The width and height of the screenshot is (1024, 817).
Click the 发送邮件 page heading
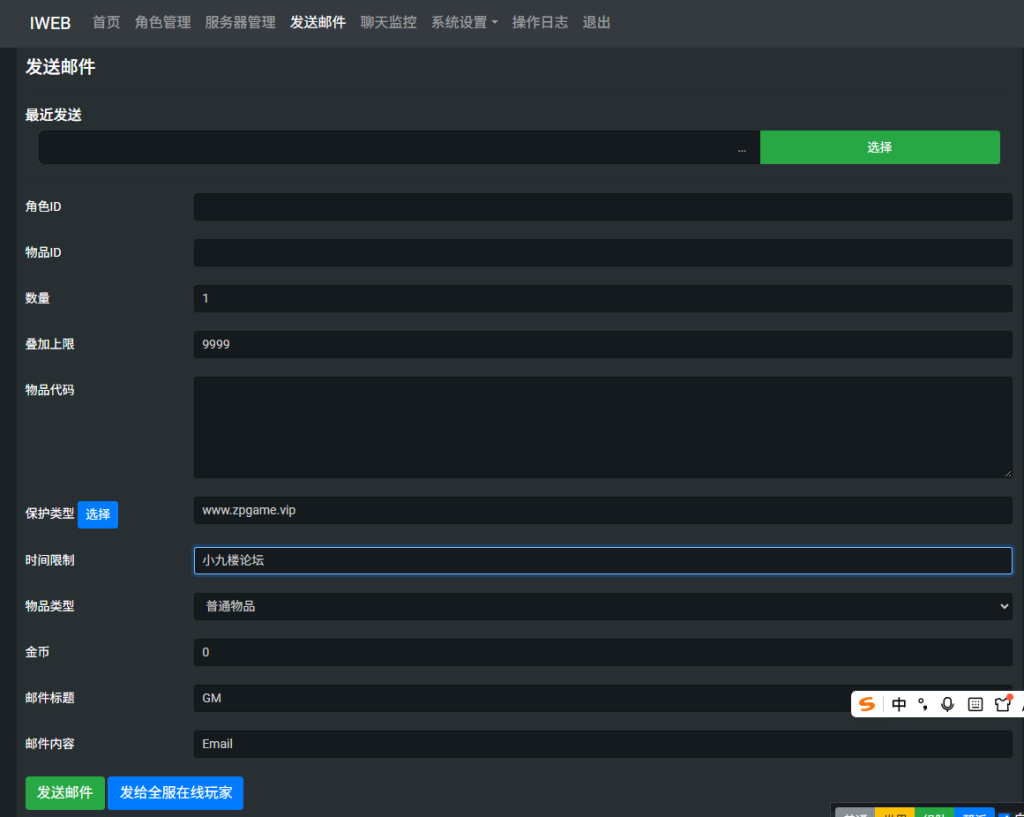(x=60, y=67)
